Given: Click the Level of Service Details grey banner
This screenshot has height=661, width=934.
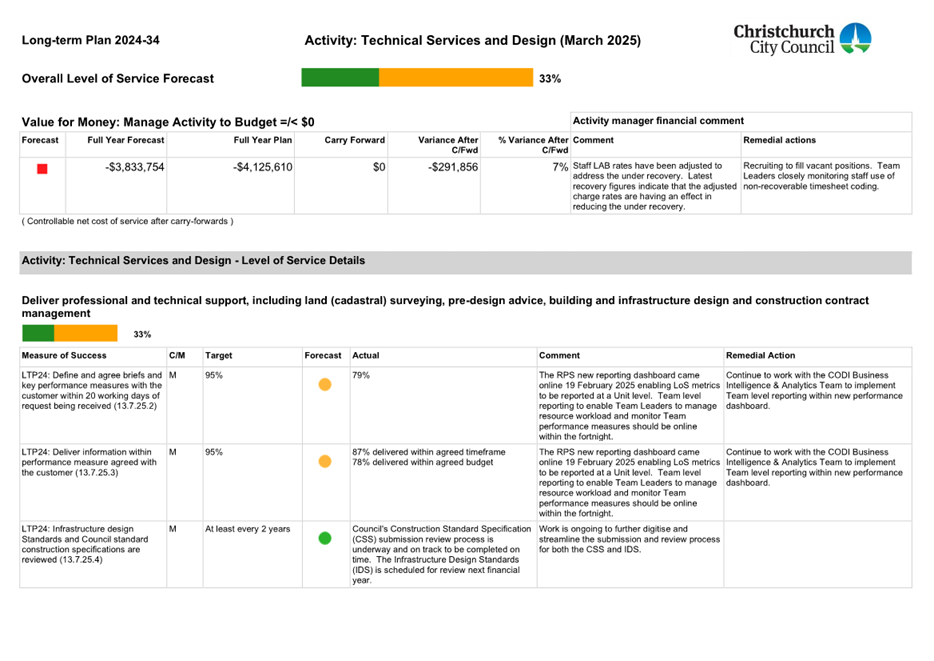Looking at the screenshot, I should pyautogui.click(x=465, y=262).
